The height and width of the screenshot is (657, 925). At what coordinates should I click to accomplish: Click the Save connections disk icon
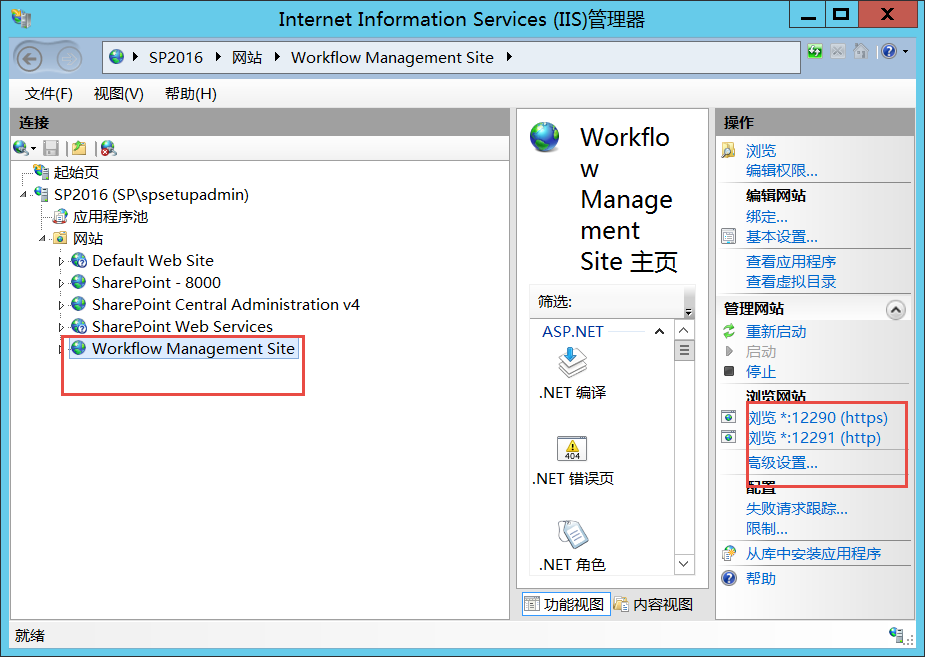coord(51,148)
